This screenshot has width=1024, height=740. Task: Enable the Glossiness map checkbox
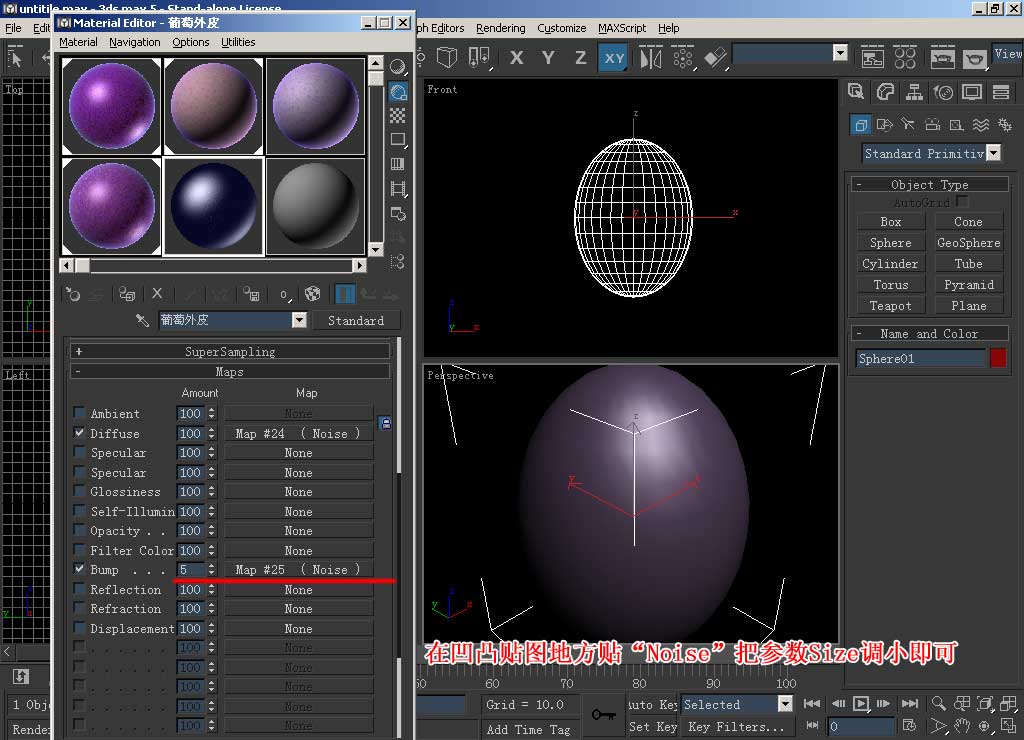pyautogui.click(x=79, y=491)
